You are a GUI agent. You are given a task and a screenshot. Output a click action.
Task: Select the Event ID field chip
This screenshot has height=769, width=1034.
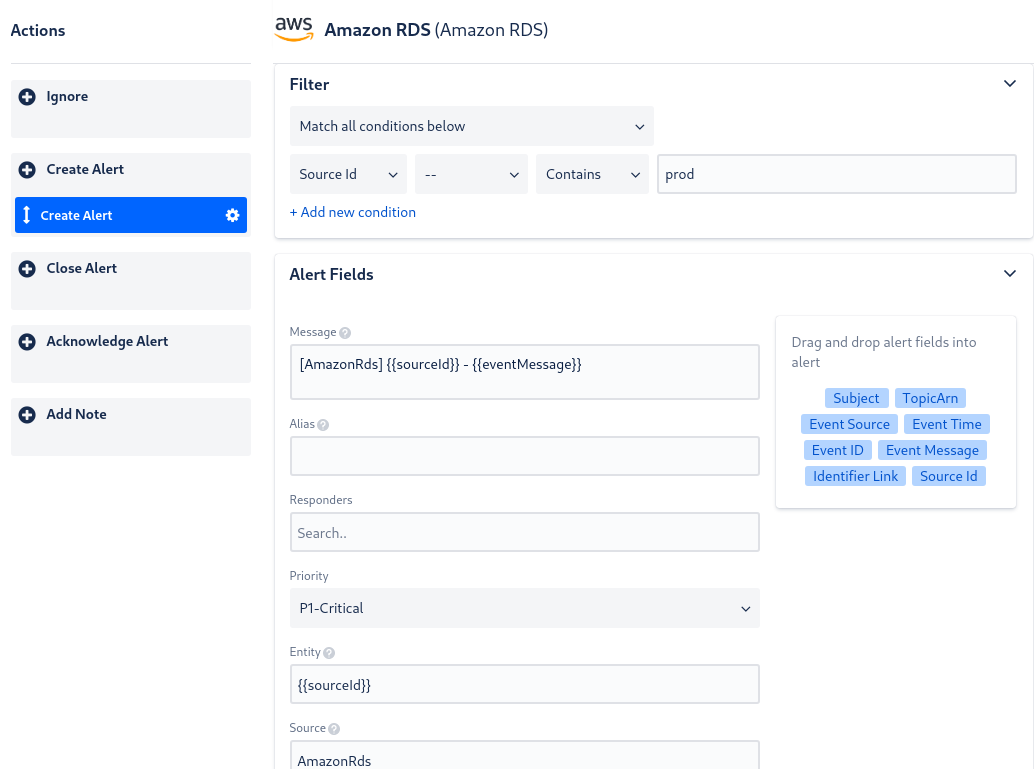(837, 450)
